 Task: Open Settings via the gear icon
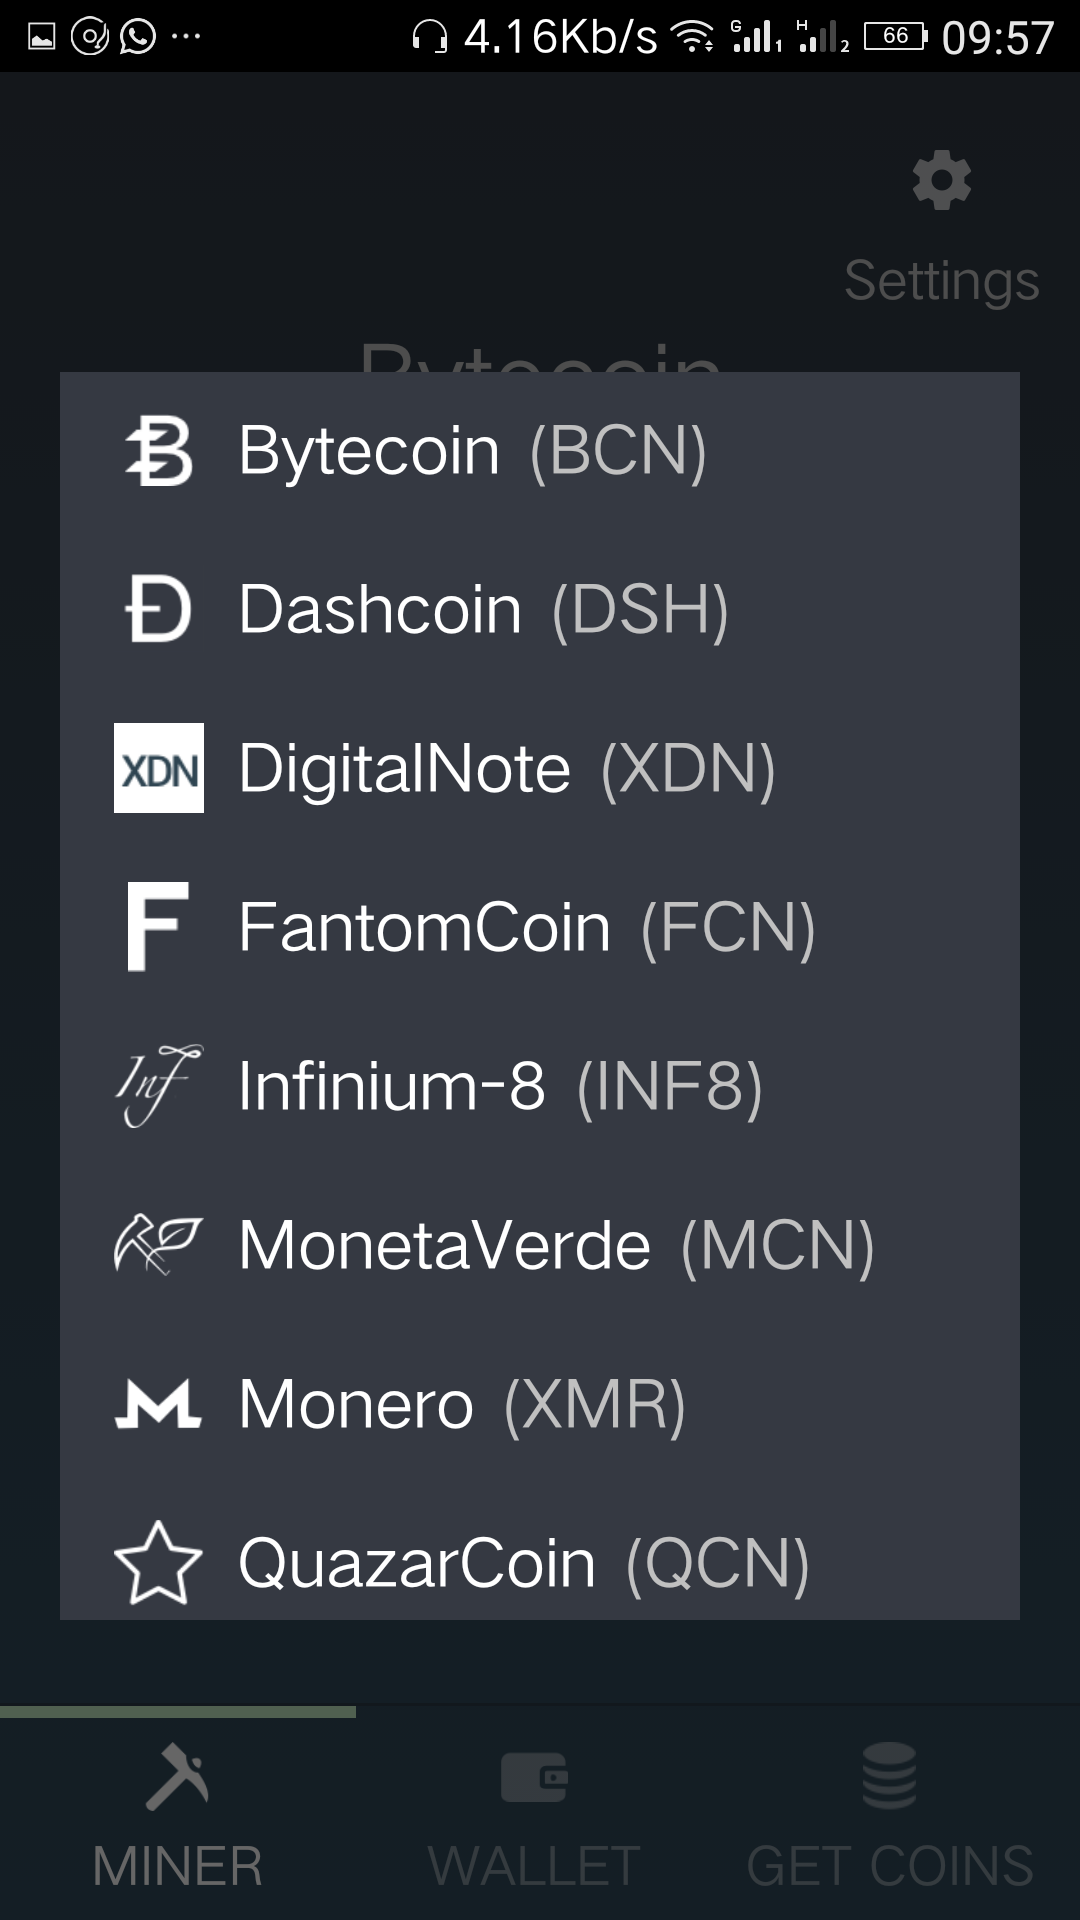[x=941, y=182]
